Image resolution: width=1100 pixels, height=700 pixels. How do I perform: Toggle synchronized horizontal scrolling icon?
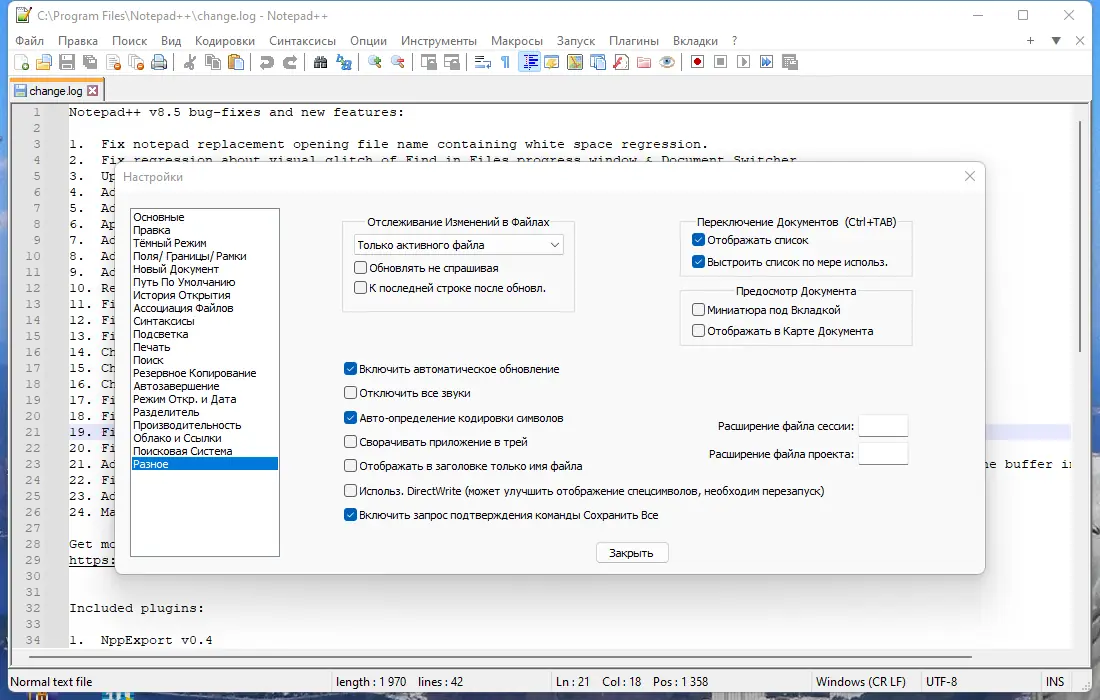(x=452, y=62)
